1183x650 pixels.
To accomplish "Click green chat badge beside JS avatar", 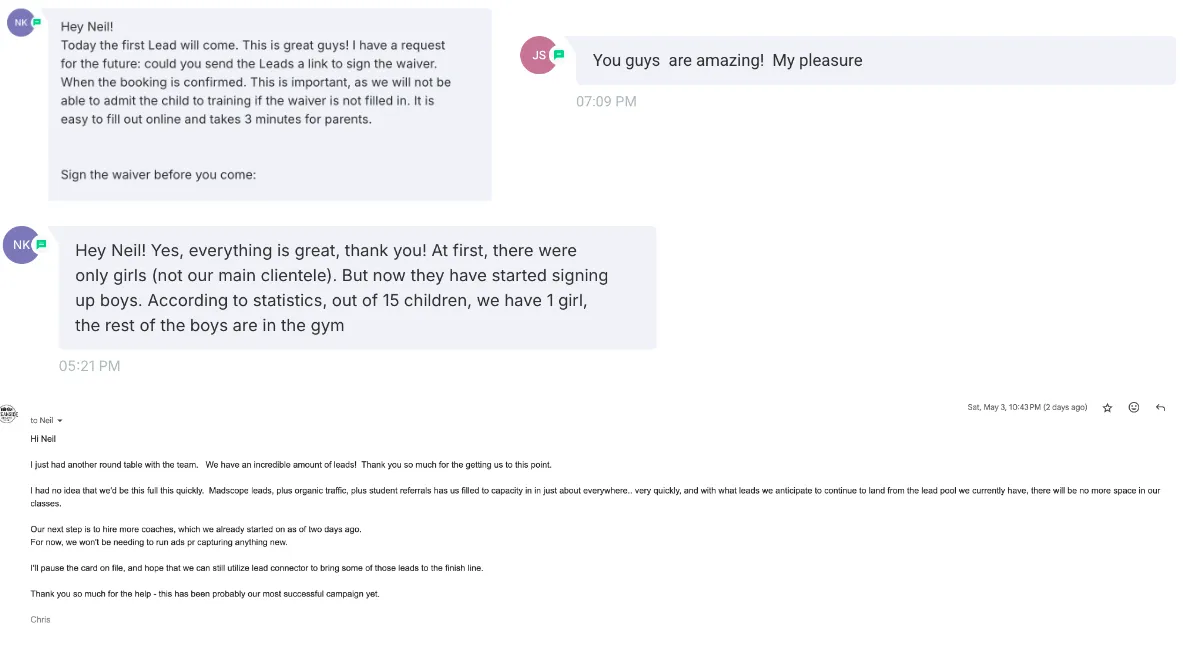I will [559, 54].
